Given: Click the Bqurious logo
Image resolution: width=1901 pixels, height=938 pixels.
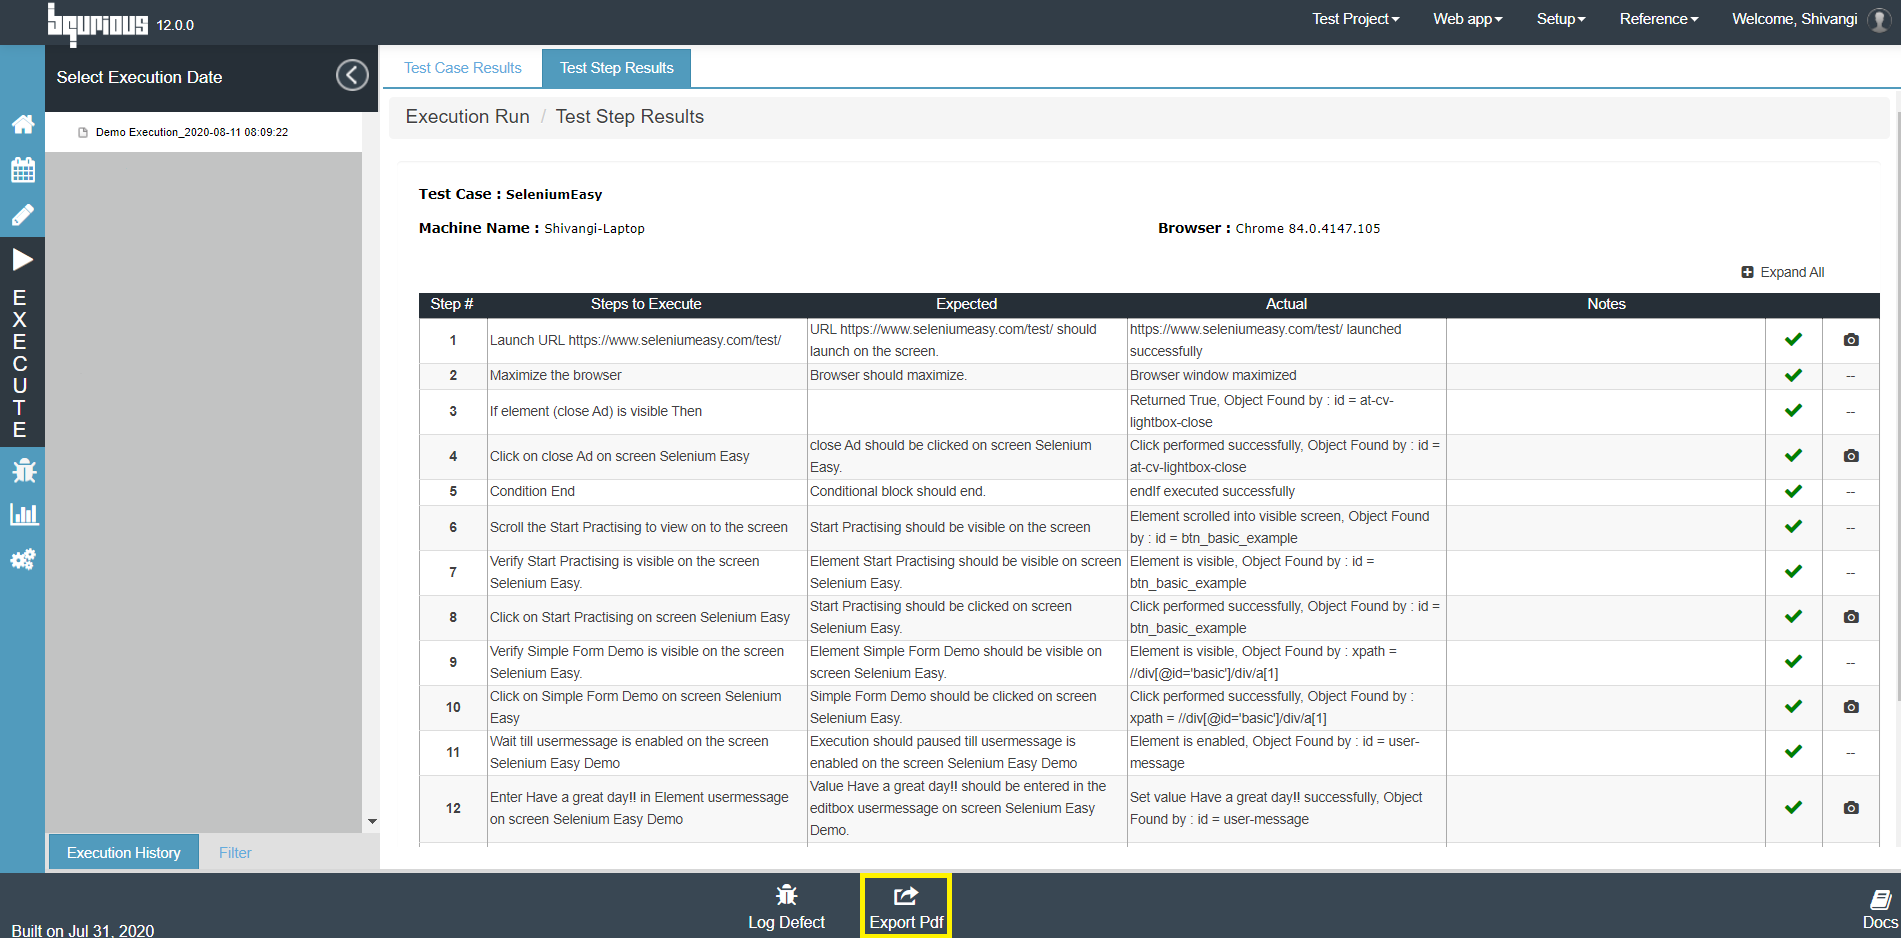Looking at the screenshot, I should [97, 23].
